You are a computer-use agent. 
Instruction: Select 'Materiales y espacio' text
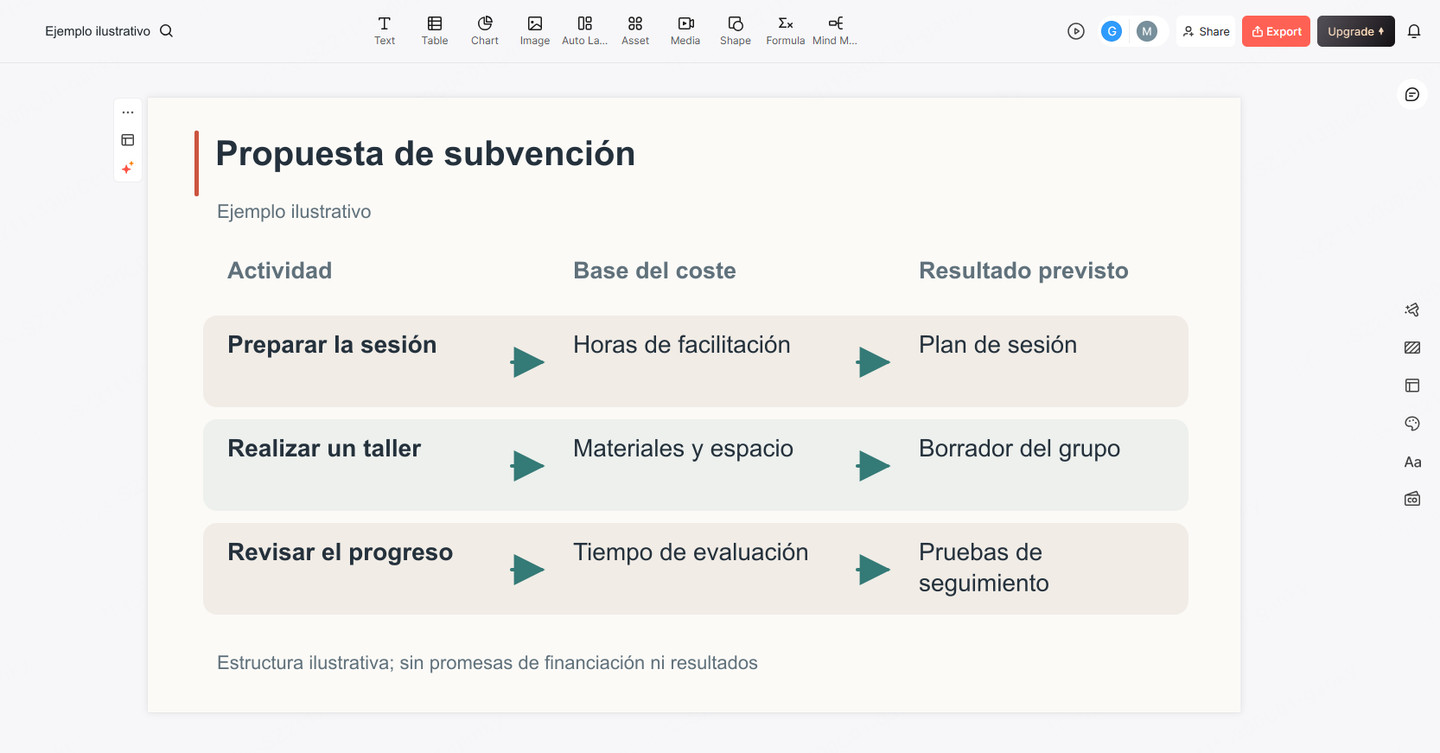click(683, 449)
